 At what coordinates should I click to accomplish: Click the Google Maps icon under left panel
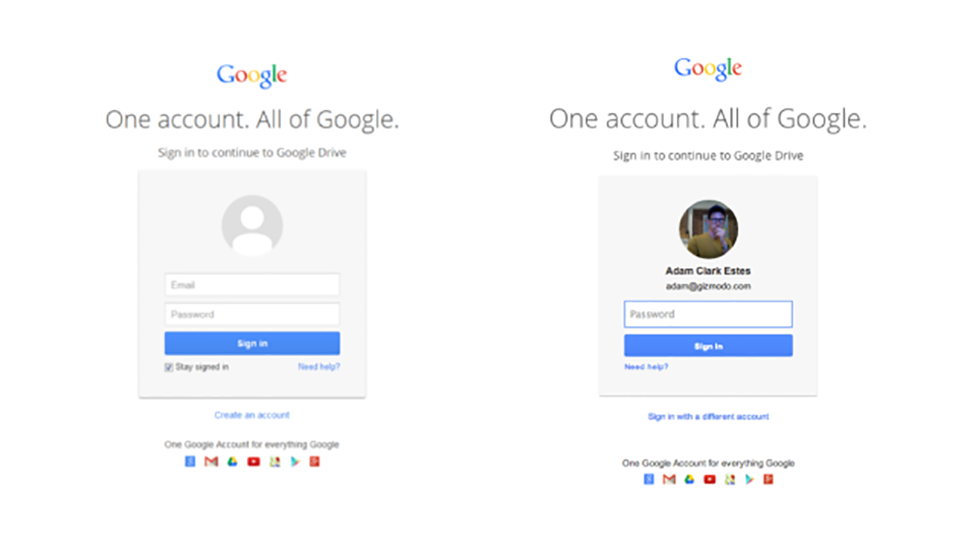click(275, 461)
